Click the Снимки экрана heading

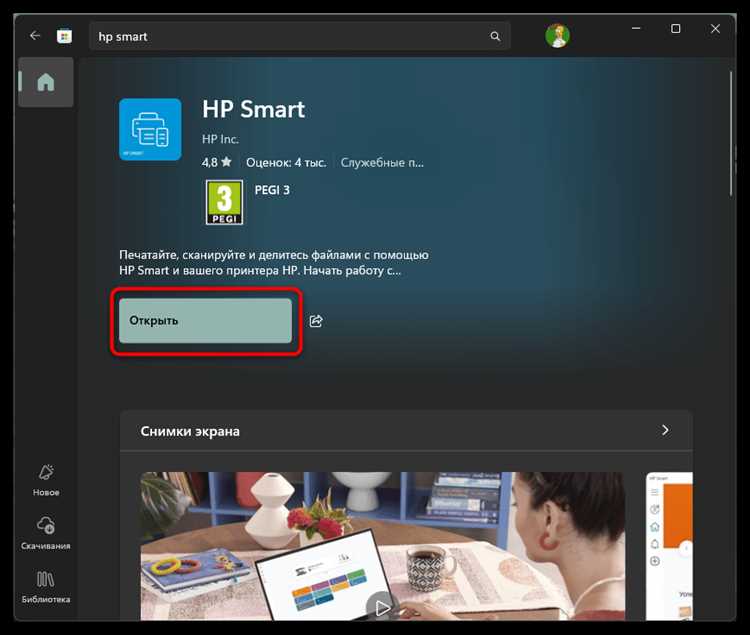[190, 431]
